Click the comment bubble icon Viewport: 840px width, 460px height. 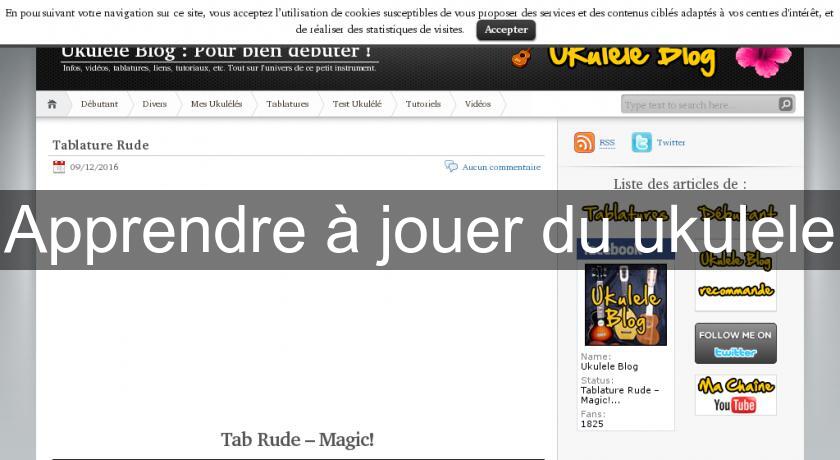click(451, 167)
